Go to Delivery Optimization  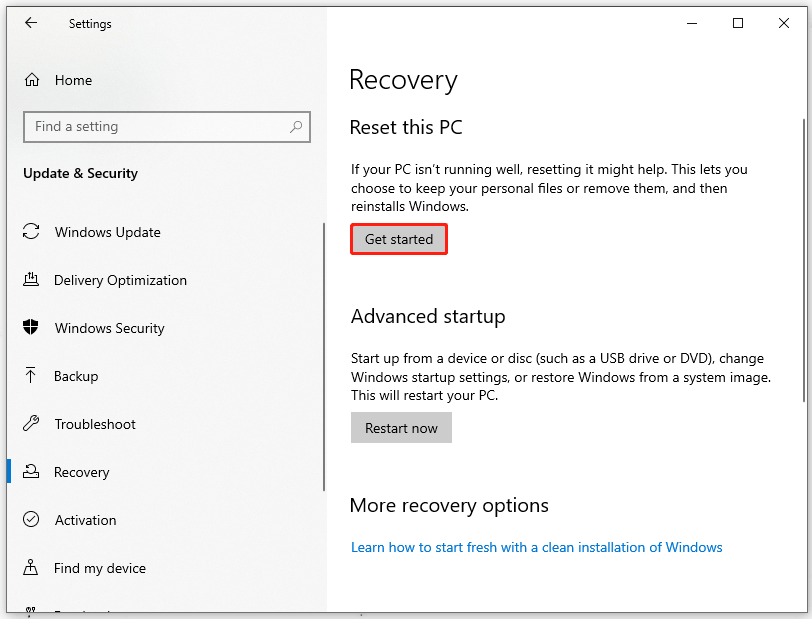[120, 280]
